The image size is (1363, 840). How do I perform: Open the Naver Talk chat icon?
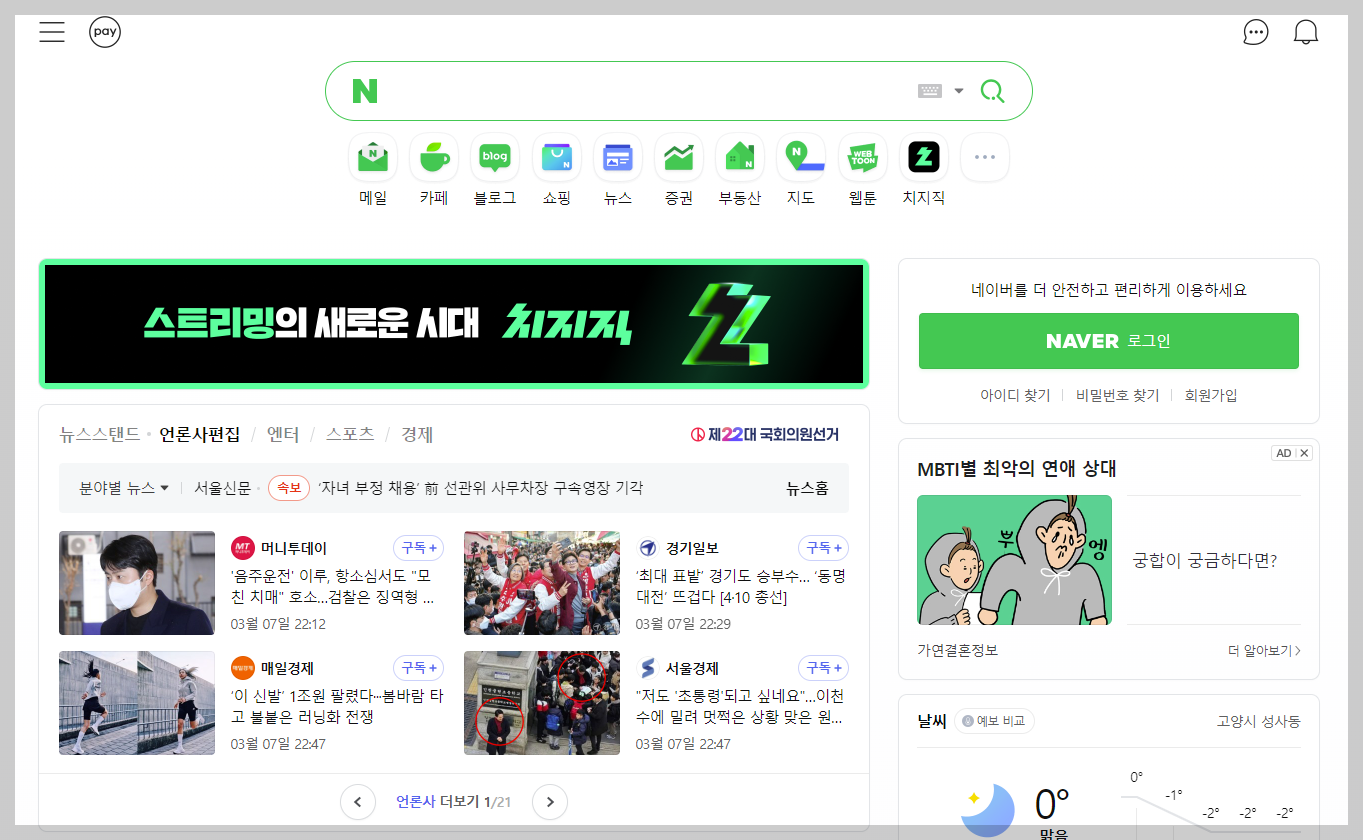1256,32
